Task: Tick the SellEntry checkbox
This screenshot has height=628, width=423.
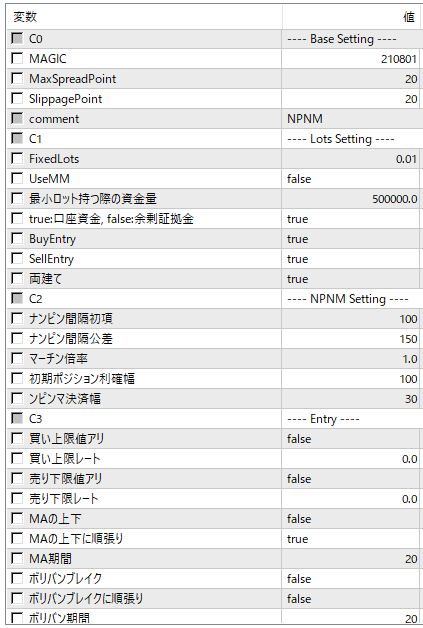Action: (x=17, y=259)
